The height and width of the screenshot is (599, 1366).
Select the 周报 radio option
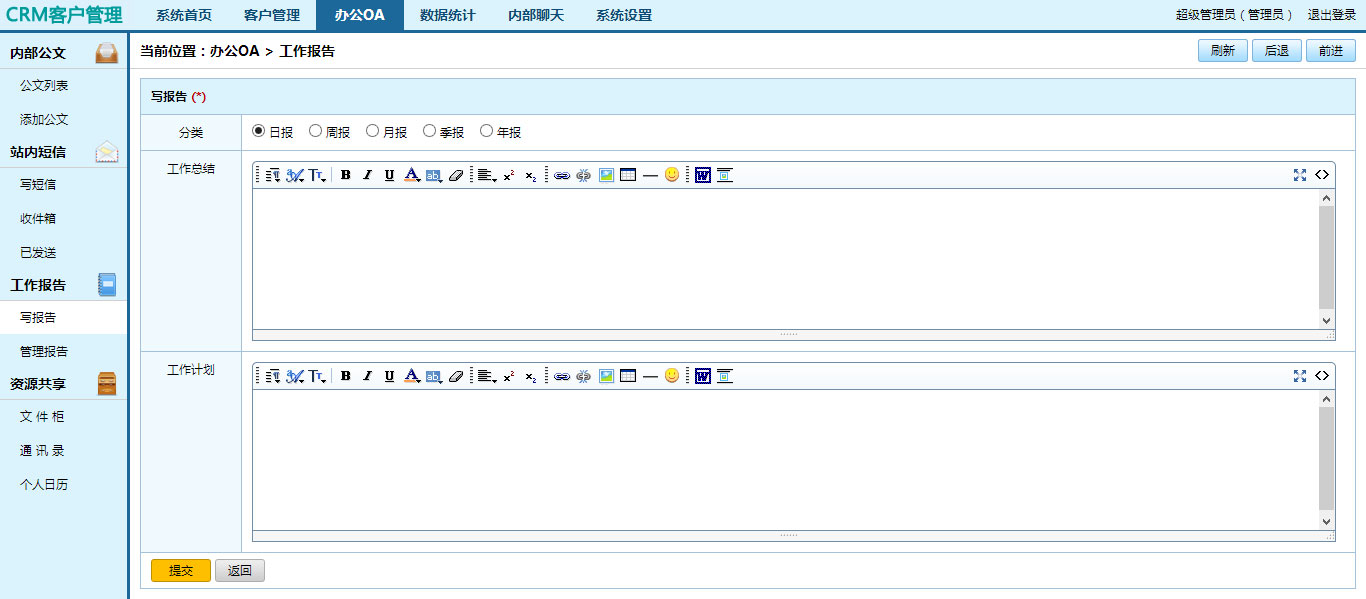tap(316, 131)
